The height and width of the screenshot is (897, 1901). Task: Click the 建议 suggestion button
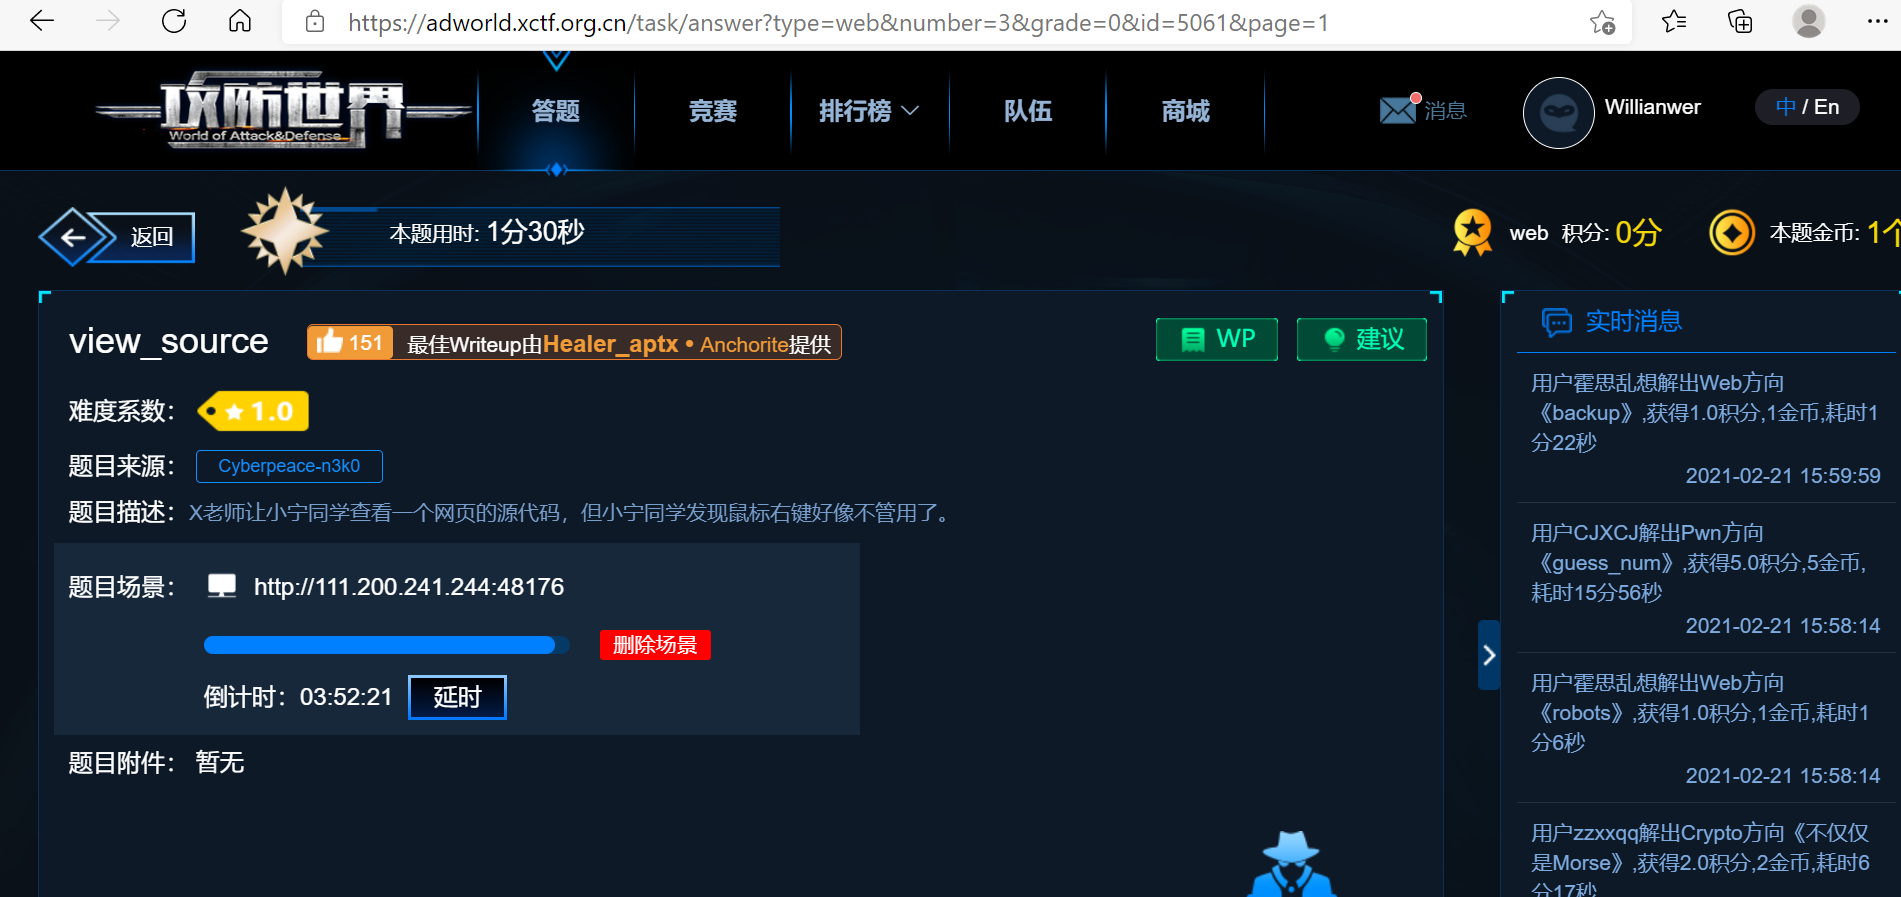1362,339
